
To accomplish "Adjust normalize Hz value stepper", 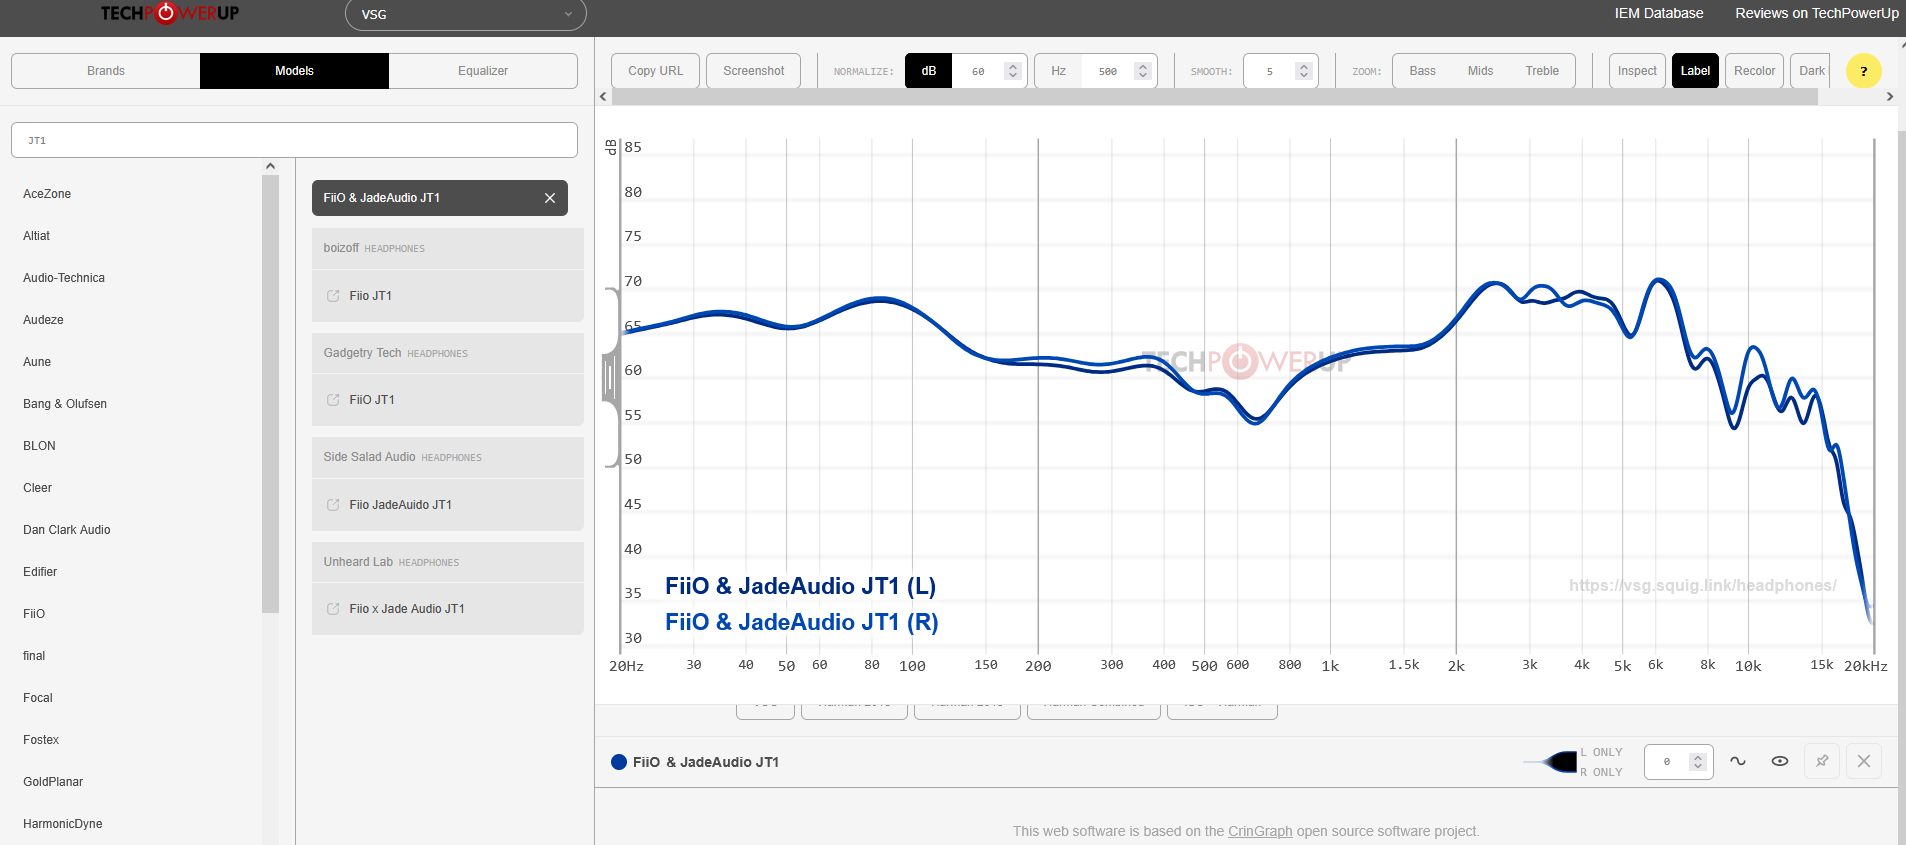I will pyautogui.click(x=1143, y=71).
